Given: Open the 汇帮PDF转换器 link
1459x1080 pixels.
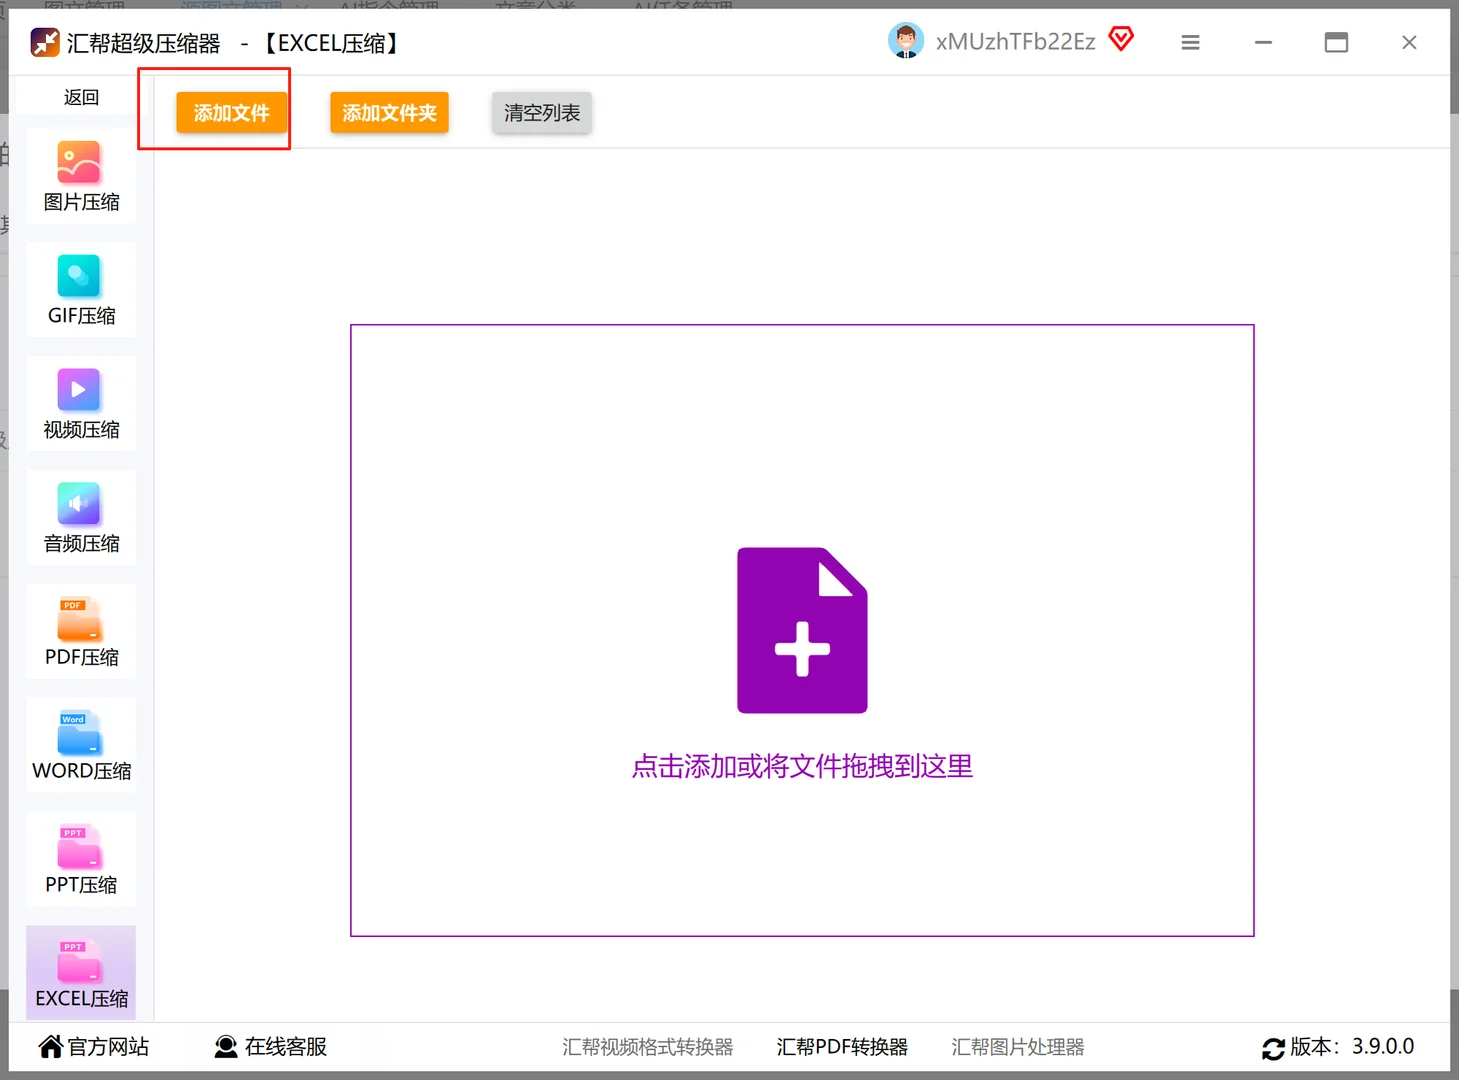Looking at the screenshot, I should pos(843,1046).
